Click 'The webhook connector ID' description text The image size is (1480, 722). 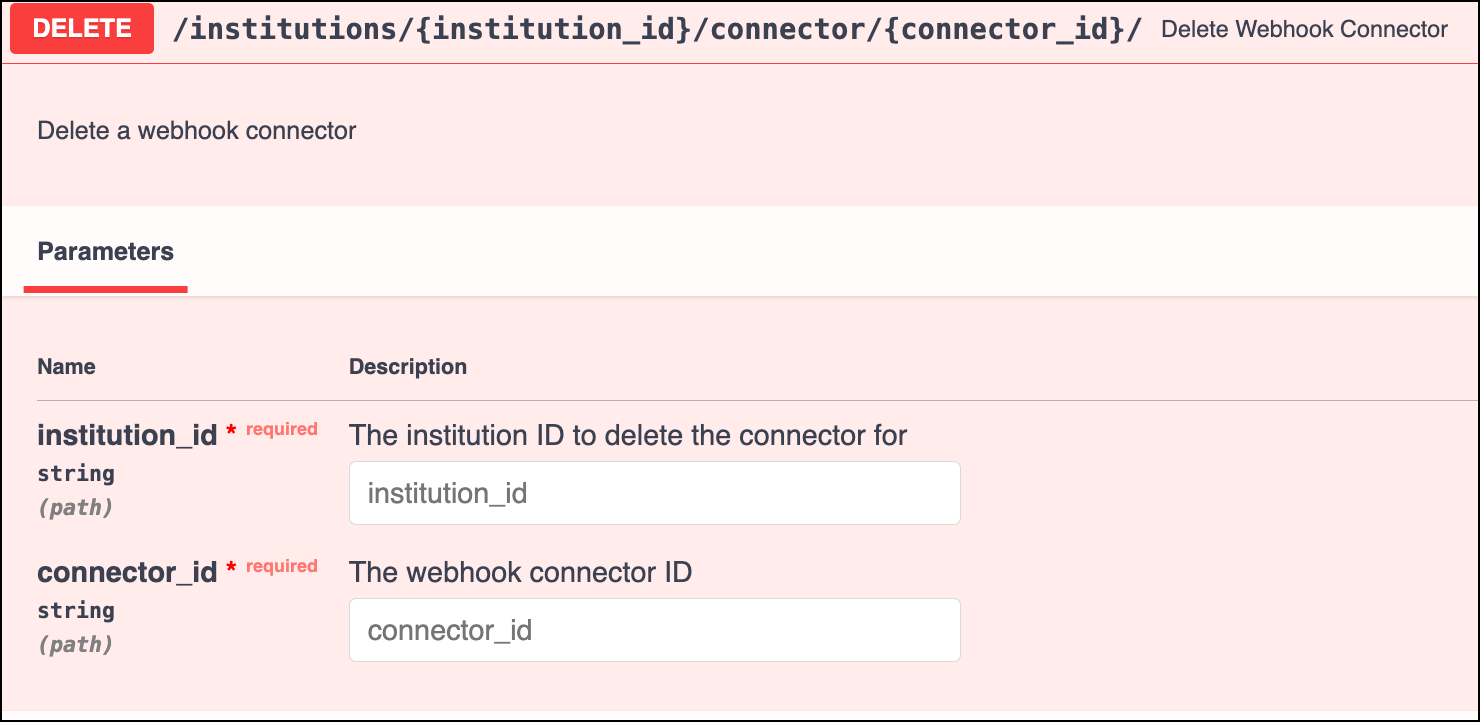(x=520, y=572)
